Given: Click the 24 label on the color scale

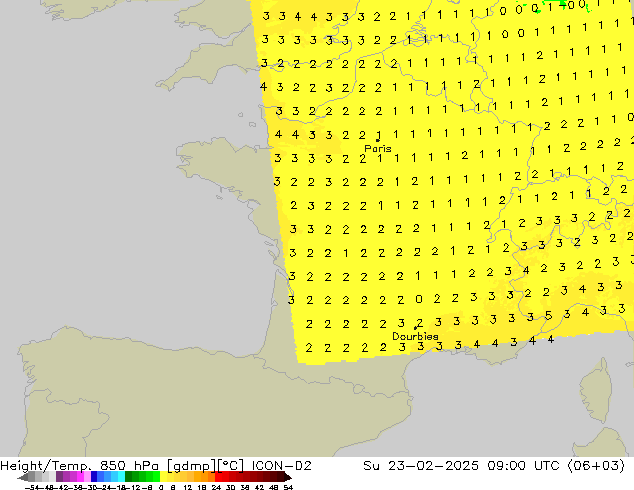Looking at the screenshot, I should click(x=216, y=487).
